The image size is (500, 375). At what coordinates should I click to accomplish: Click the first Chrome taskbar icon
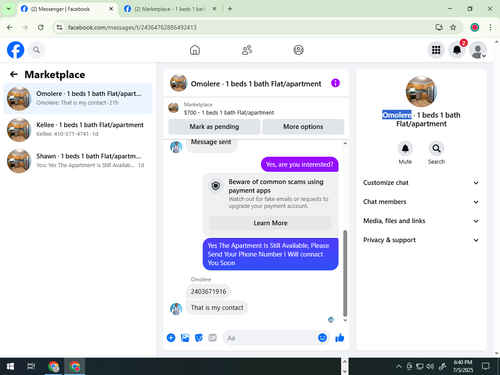(x=53, y=366)
